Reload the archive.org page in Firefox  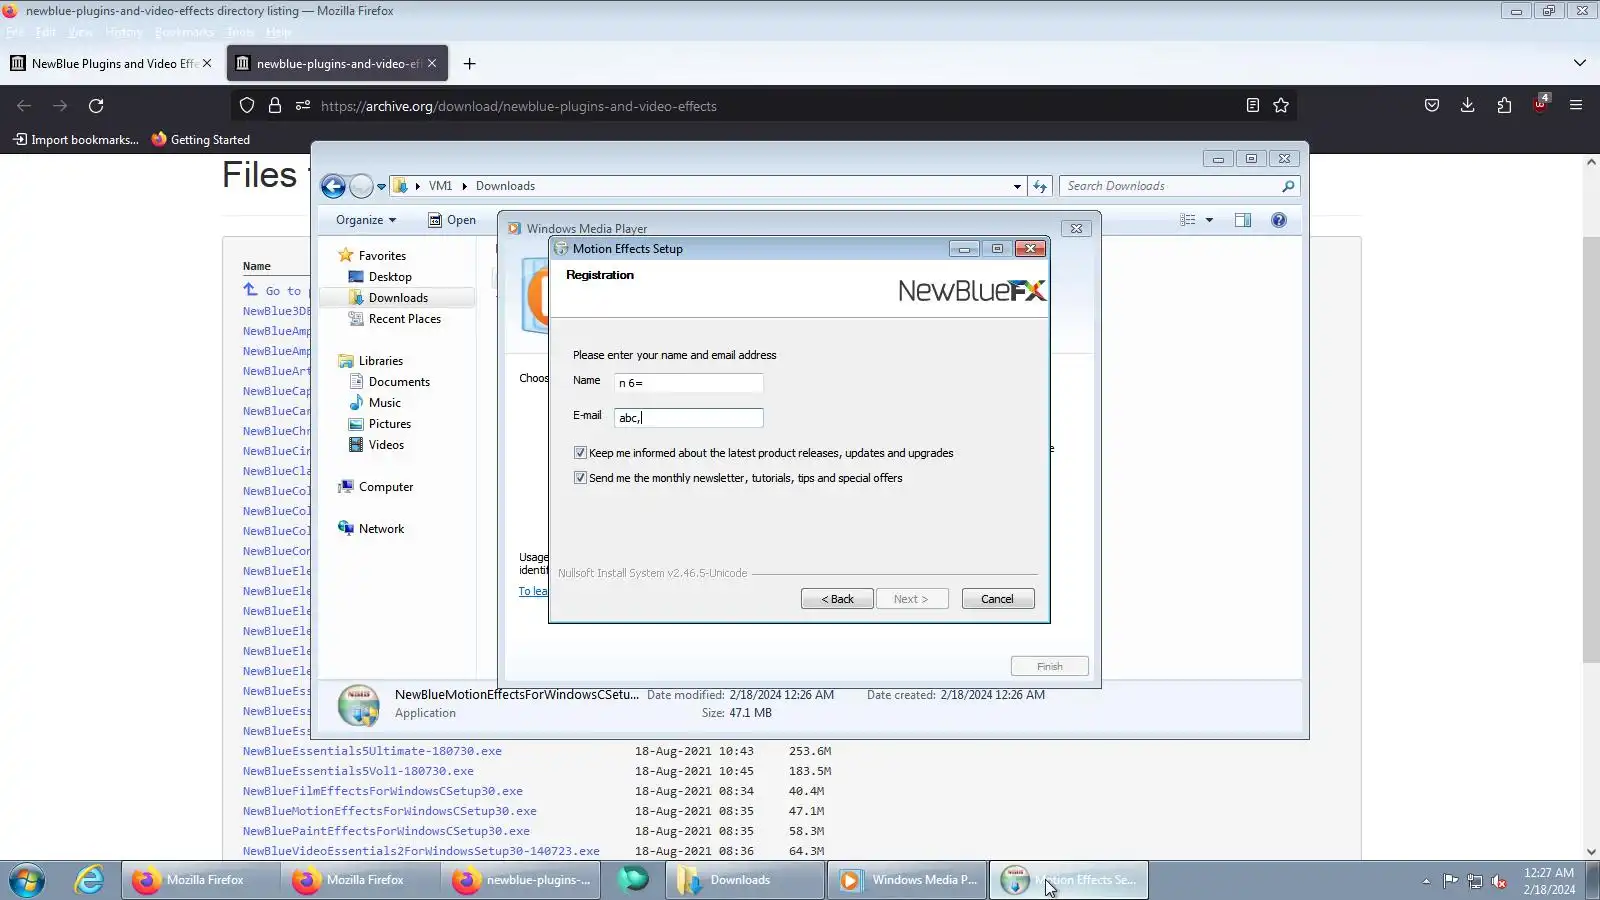pos(96,106)
